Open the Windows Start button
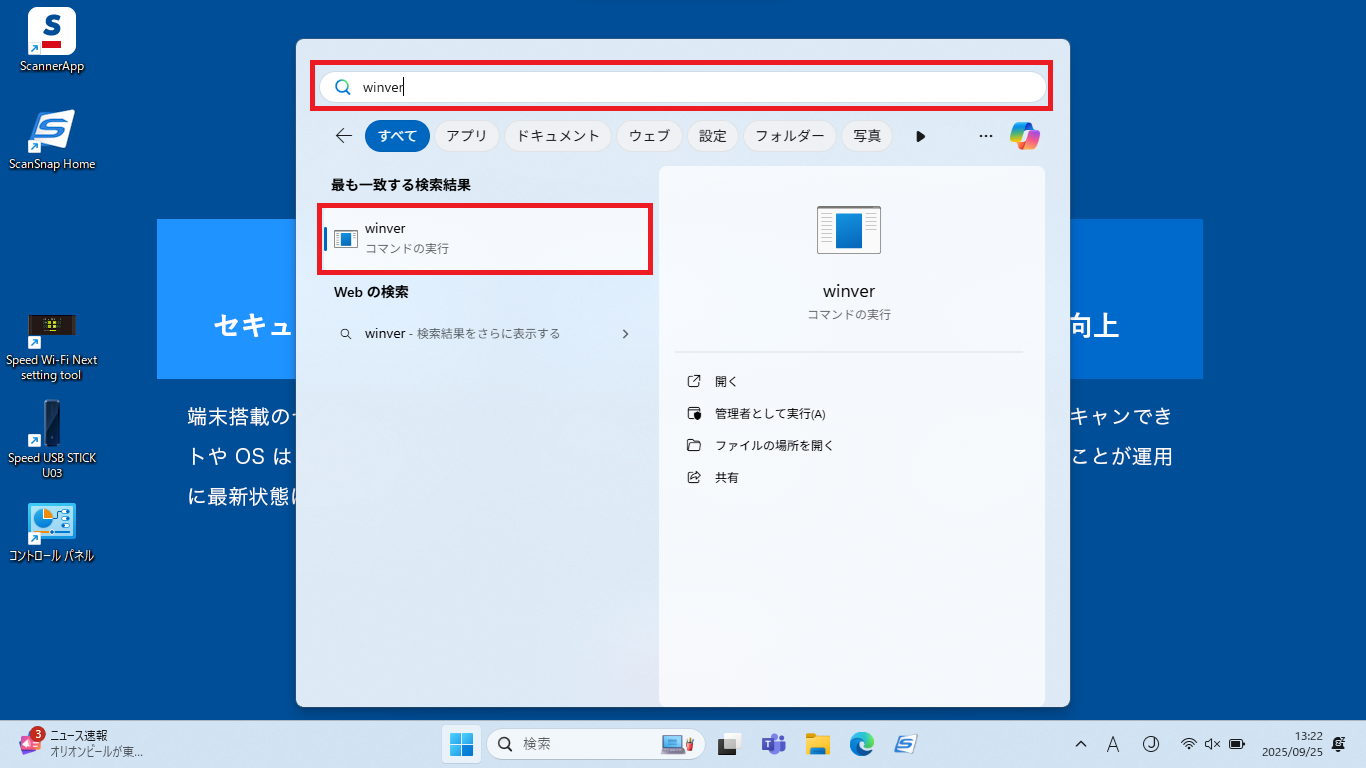The image size is (1366, 768). [x=462, y=744]
